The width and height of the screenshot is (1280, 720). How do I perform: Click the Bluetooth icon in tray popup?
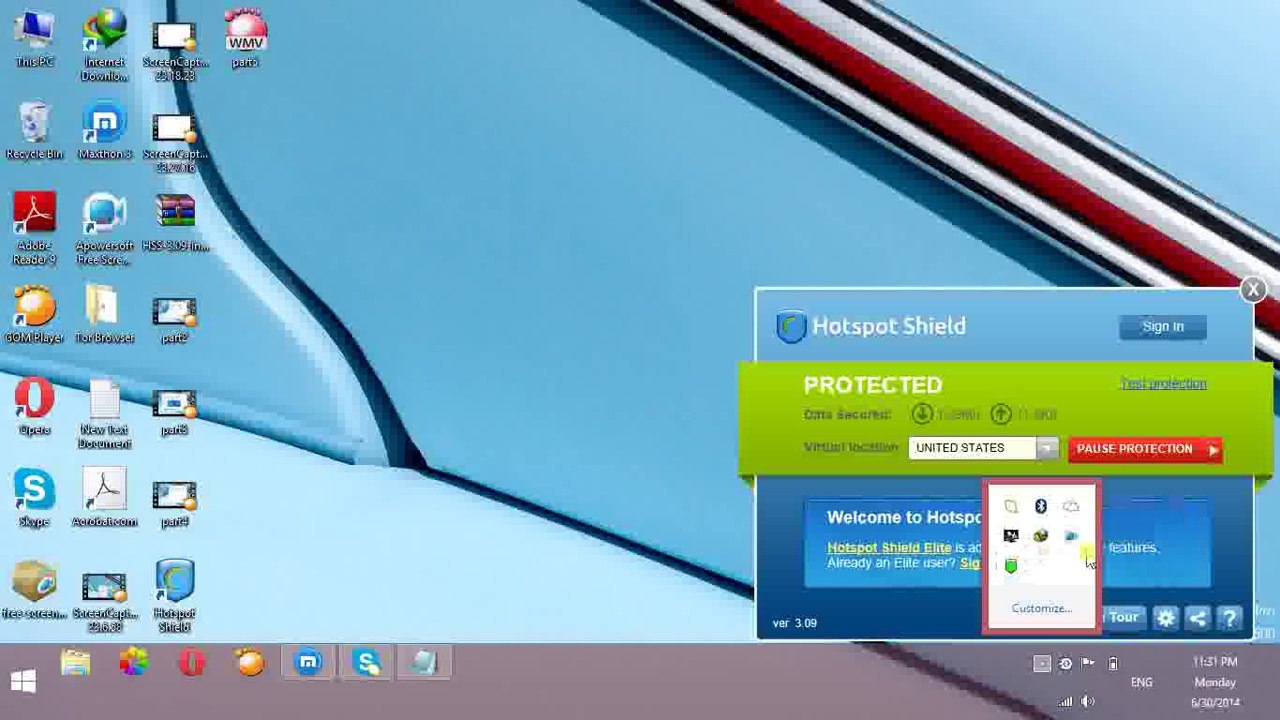click(1041, 506)
